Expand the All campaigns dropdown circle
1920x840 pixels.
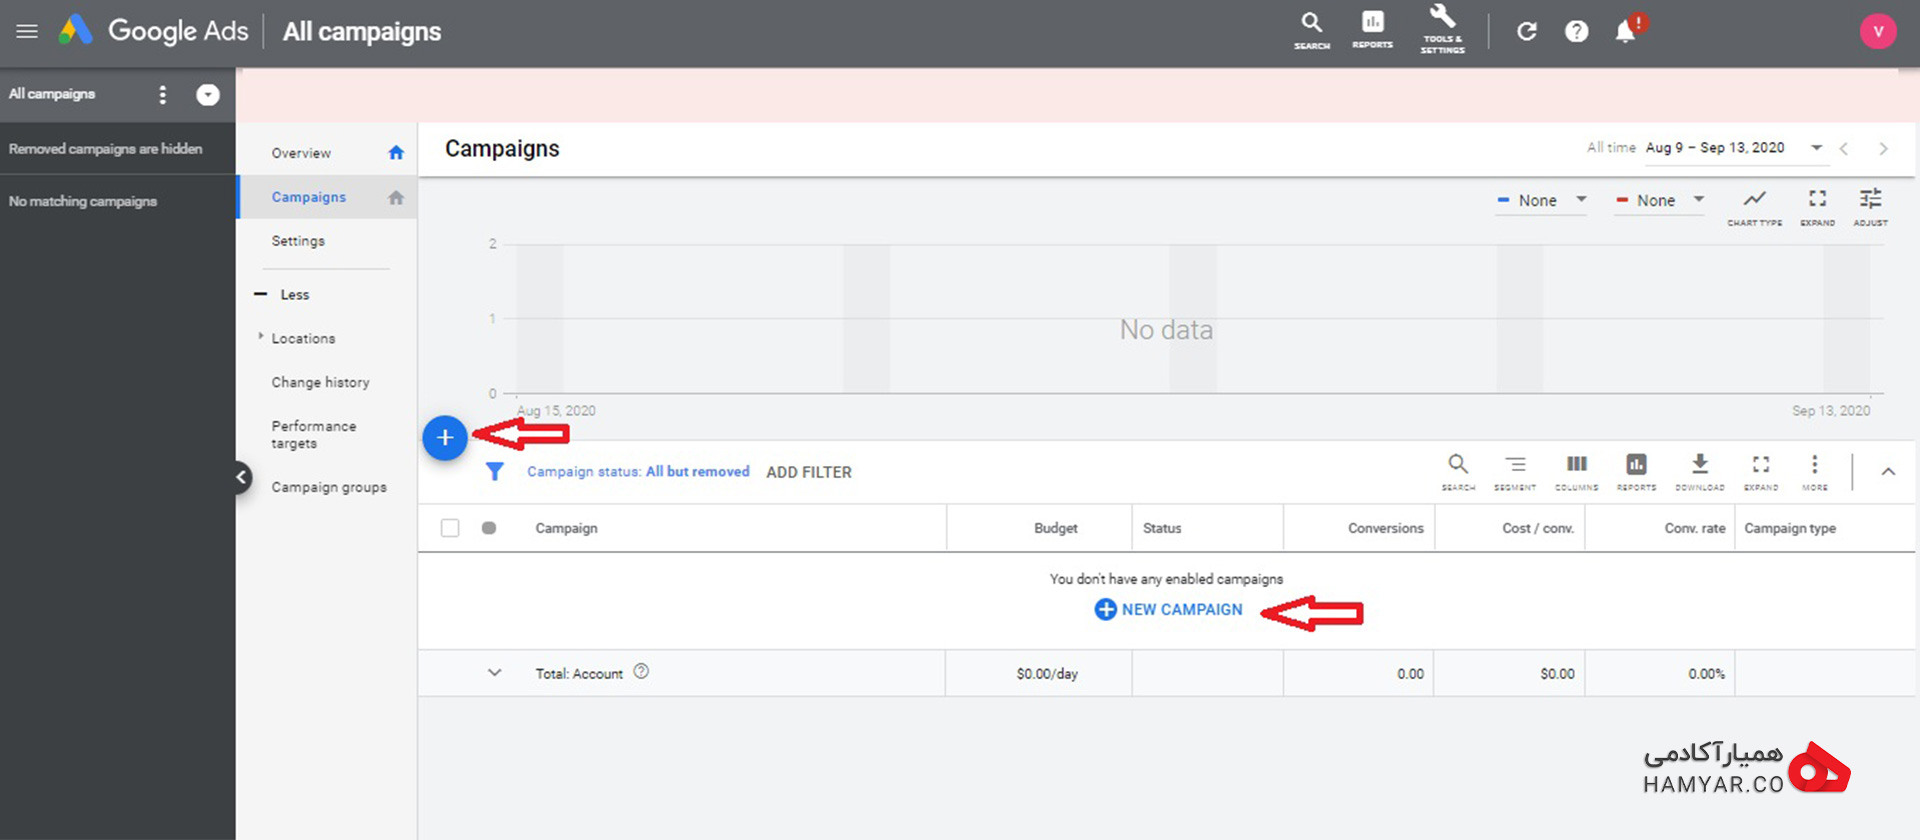(208, 95)
